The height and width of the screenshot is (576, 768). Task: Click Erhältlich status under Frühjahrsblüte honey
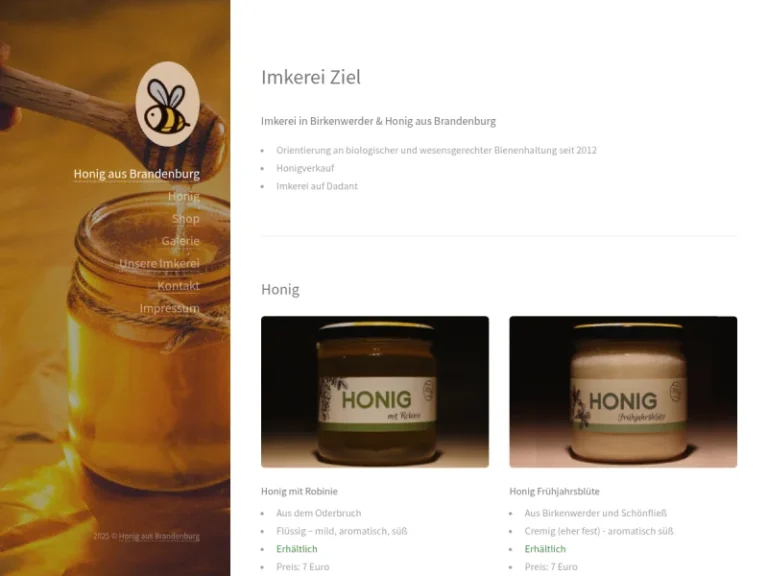click(x=545, y=549)
